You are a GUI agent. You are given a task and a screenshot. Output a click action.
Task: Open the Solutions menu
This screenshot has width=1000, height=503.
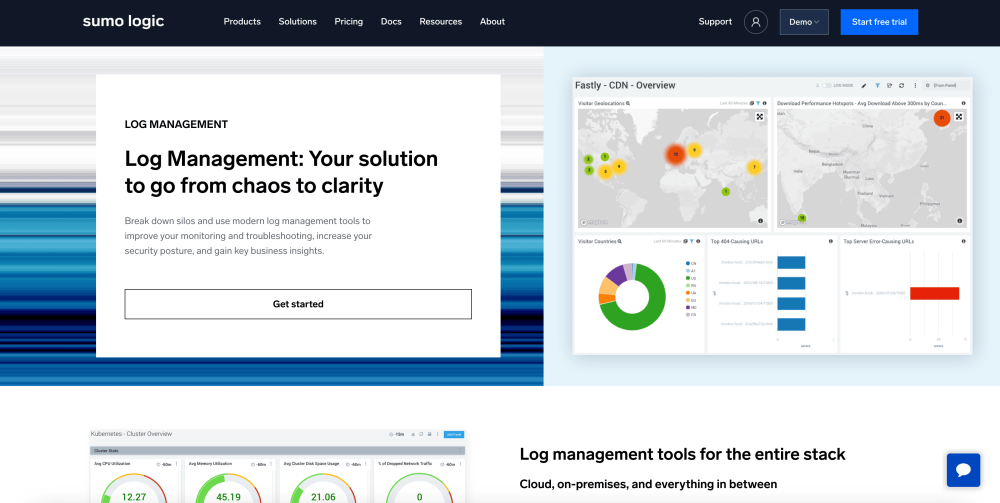tap(297, 22)
